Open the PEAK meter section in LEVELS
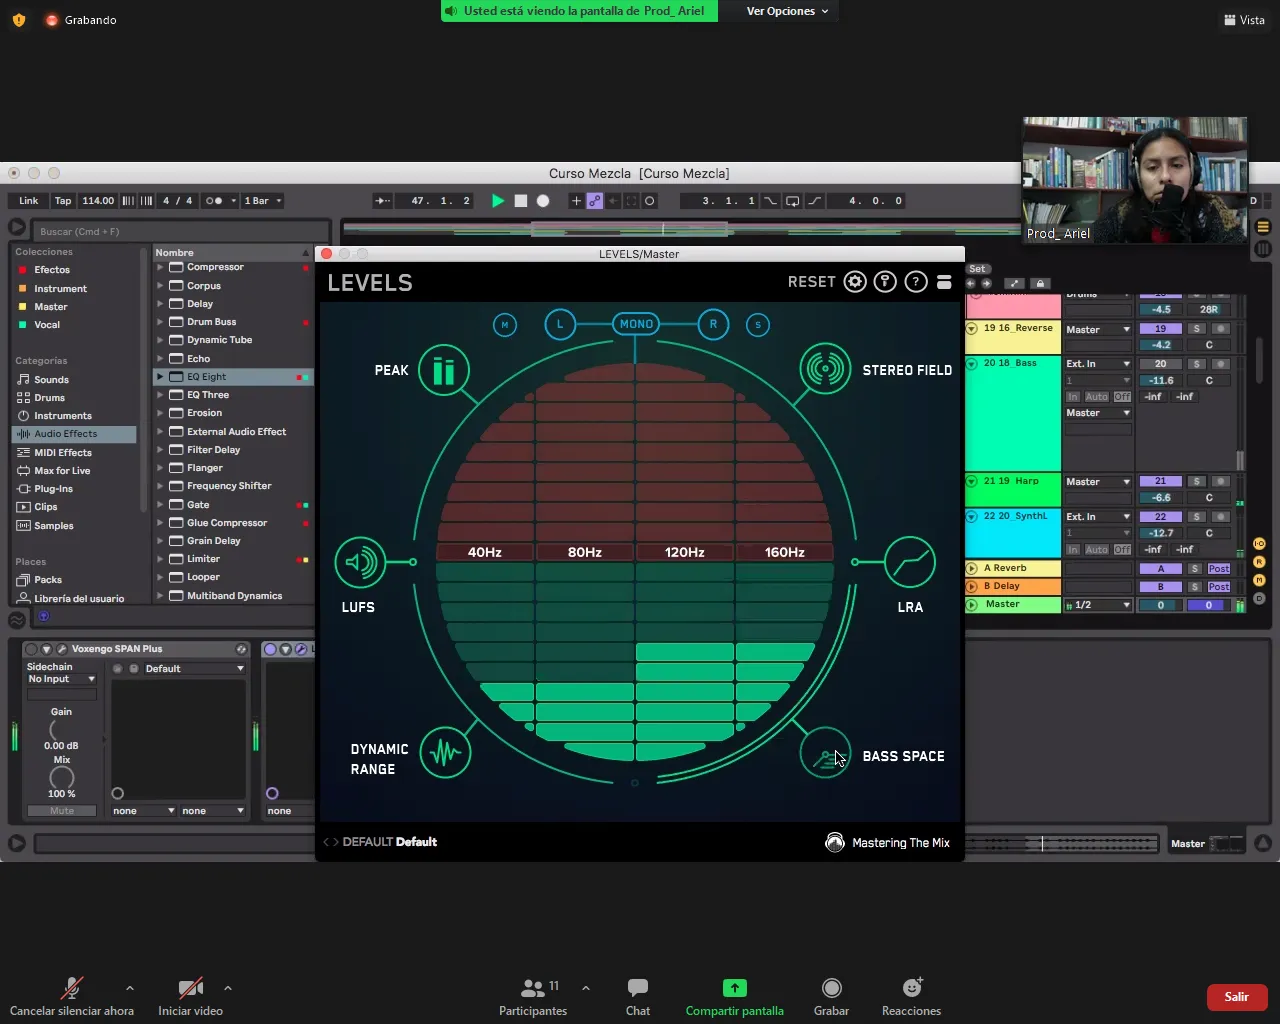 pos(444,370)
